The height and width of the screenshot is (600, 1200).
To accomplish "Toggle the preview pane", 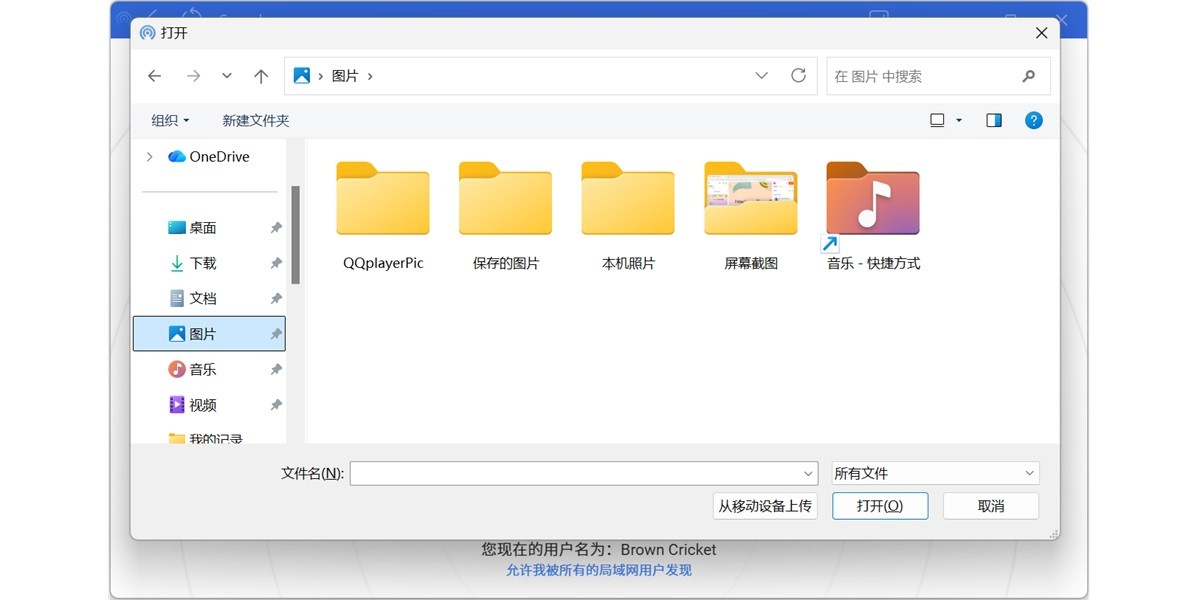I will [x=992, y=119].
